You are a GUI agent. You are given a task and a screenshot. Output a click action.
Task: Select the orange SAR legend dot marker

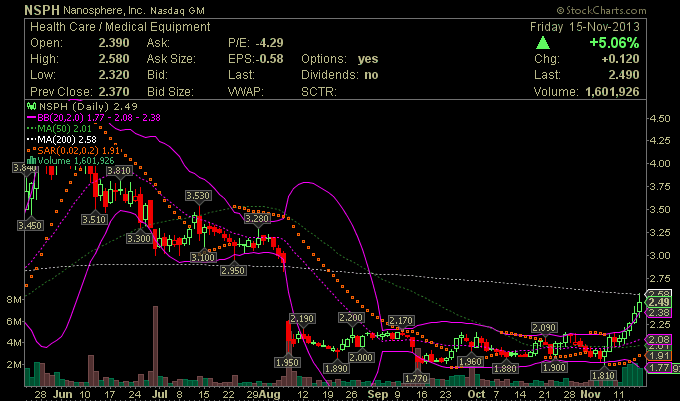coord(31,150)
